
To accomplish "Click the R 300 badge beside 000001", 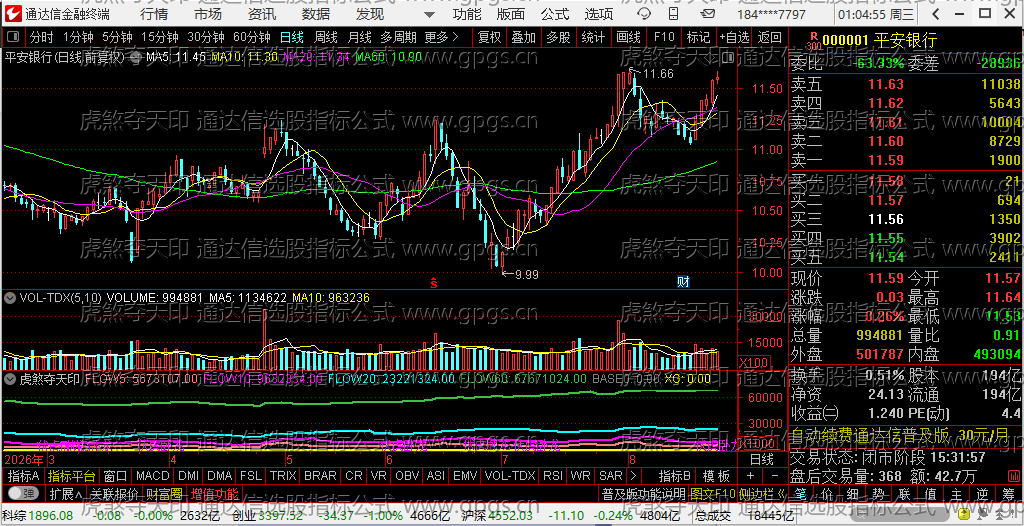I will (813, 41).
